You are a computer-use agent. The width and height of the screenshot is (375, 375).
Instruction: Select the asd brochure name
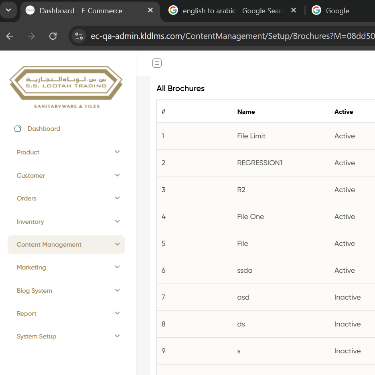[x=243, y=297]
